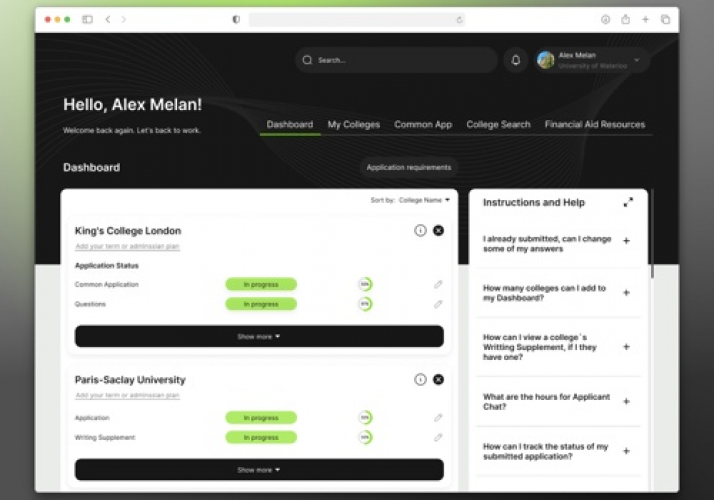The height and width of the screenshot is (500, 714).
Task: Expand 'track the status' help question
Action: pyautogui.click(x=626, y=451)
